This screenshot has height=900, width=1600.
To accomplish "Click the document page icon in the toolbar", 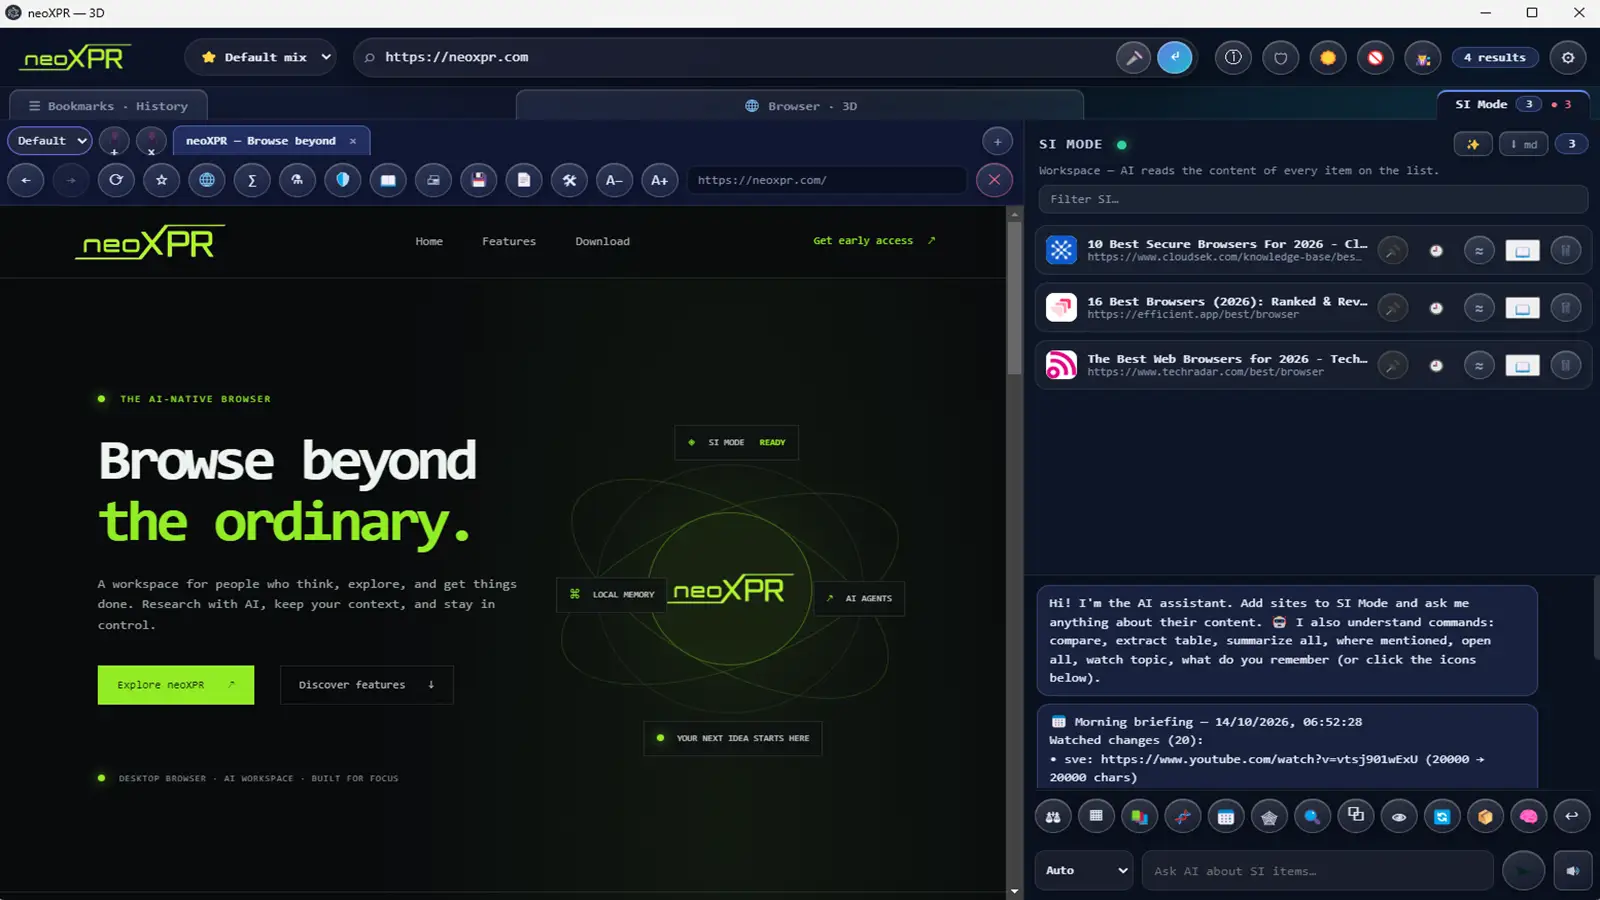I will click(524, 180).
